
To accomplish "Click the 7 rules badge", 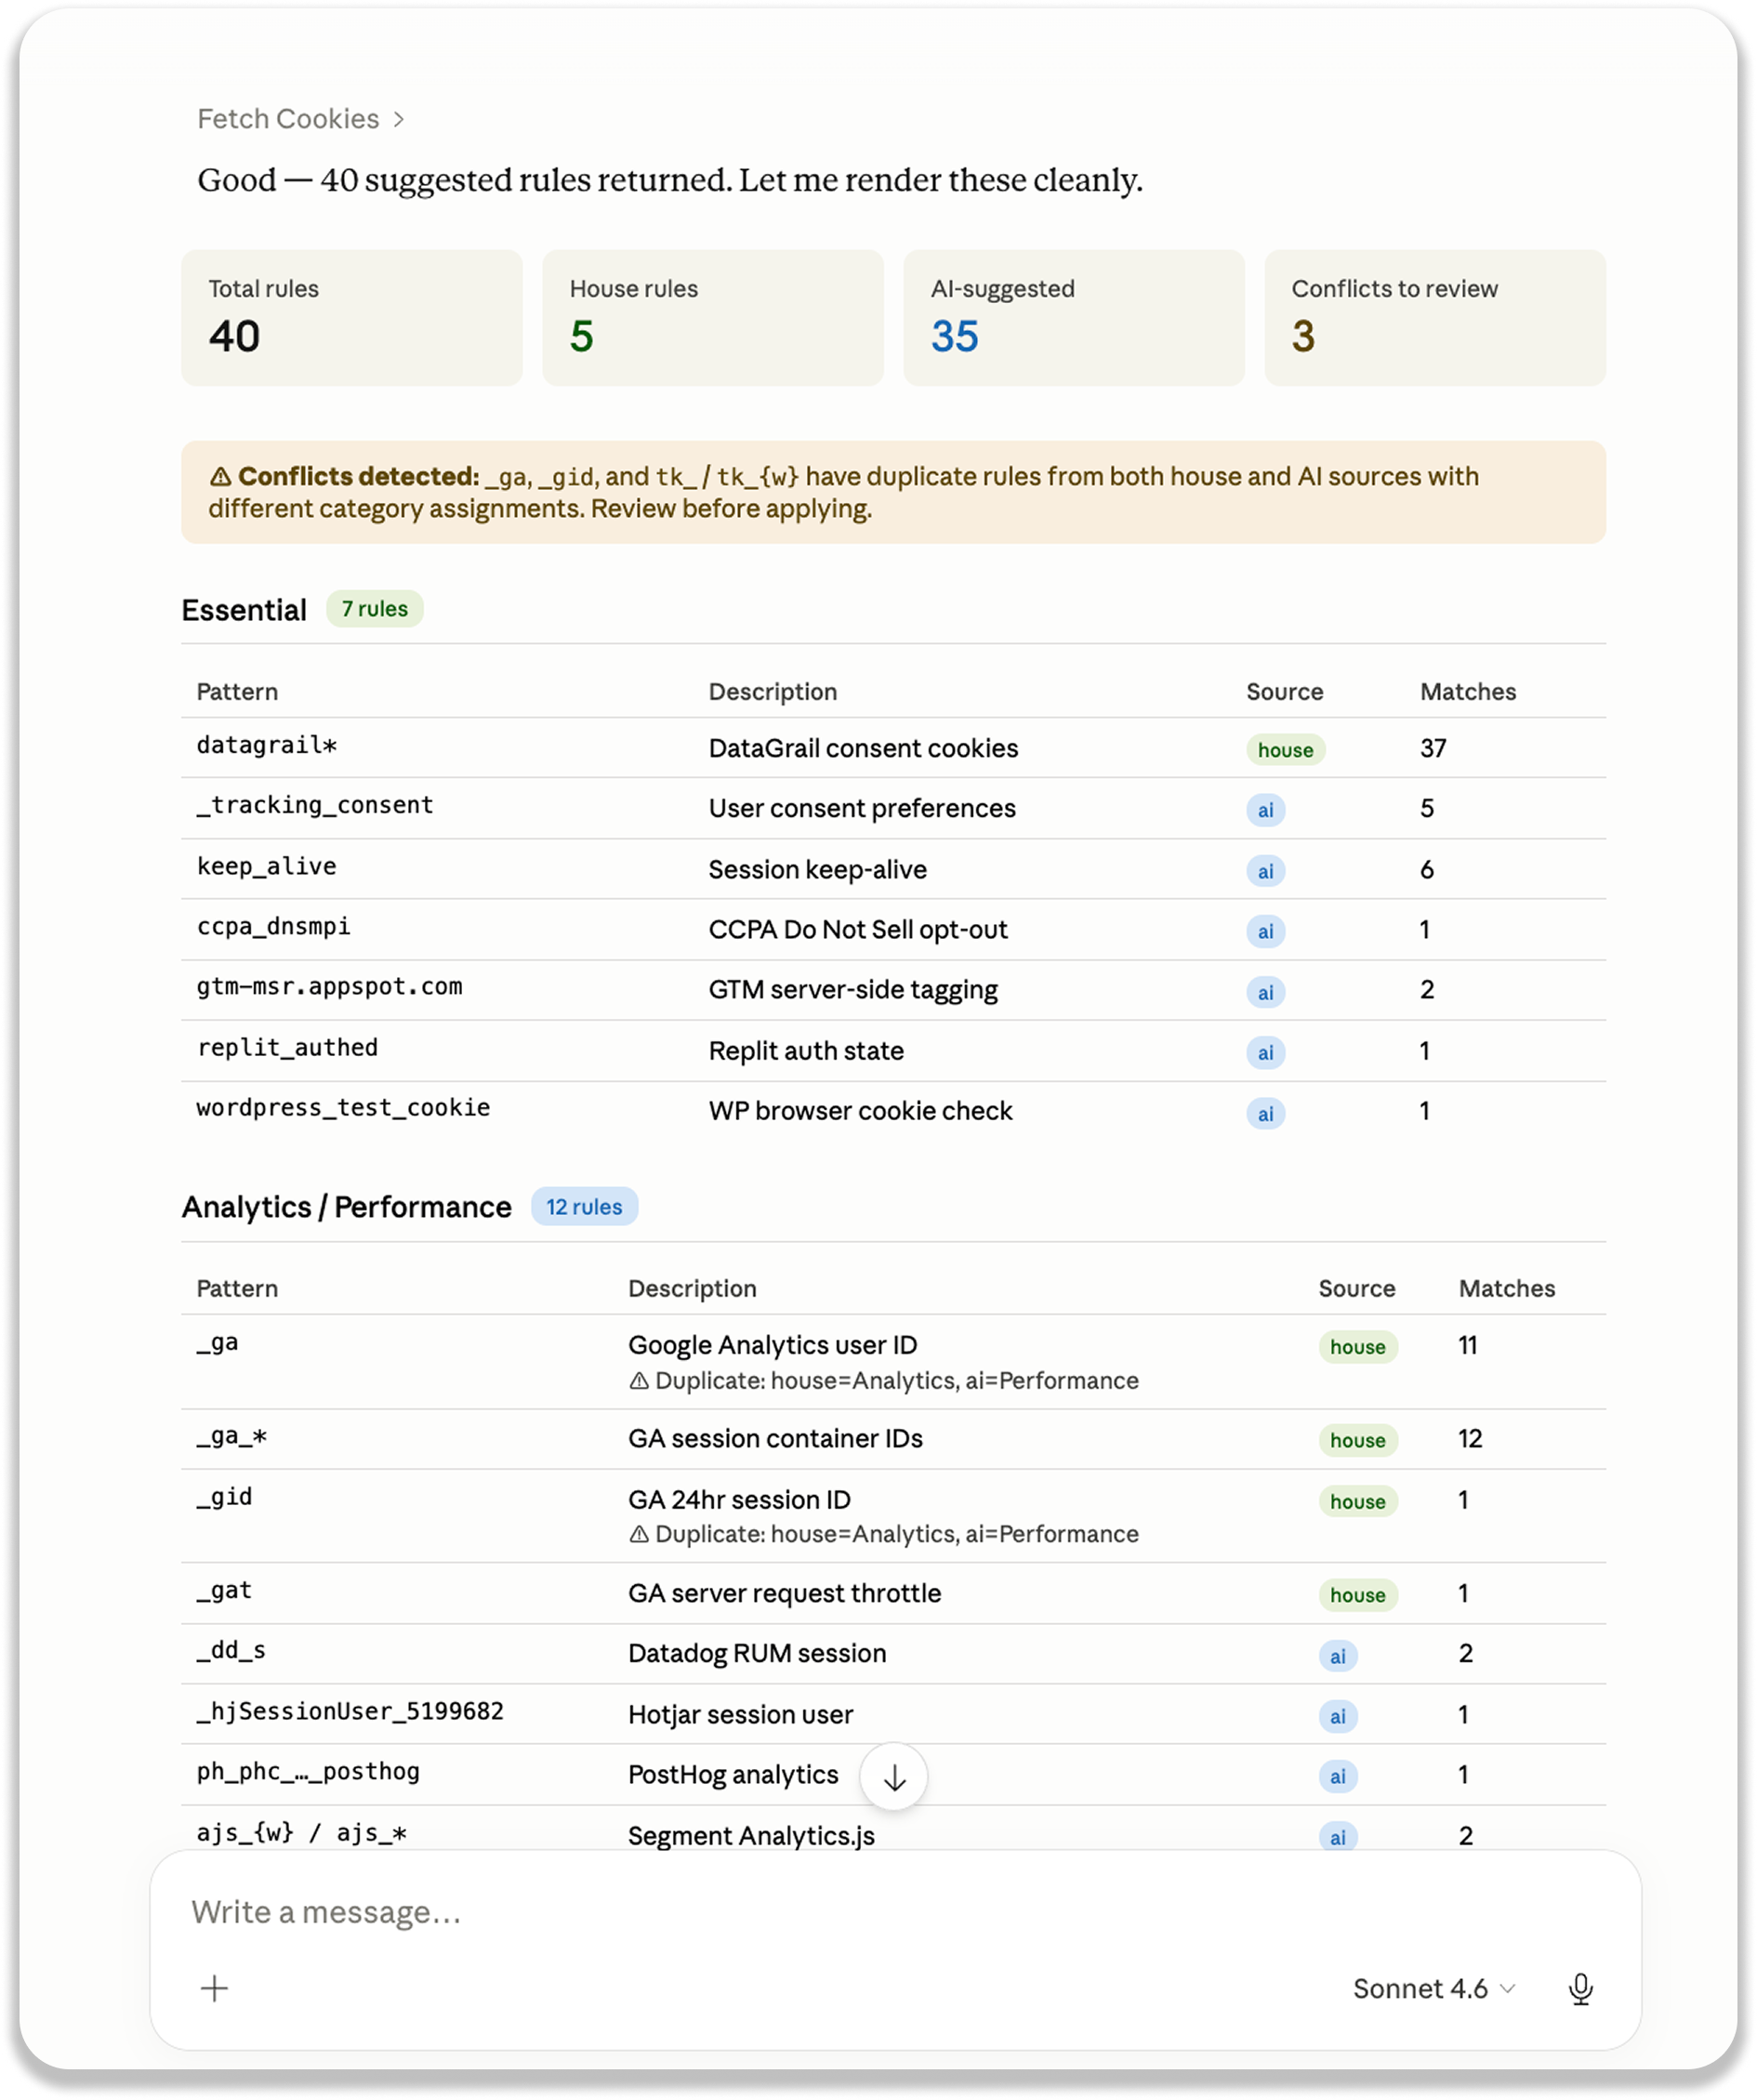I will (x=375, y=609).
